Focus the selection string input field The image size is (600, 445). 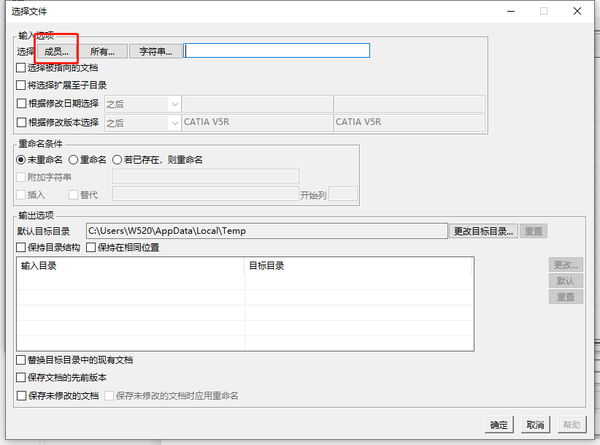coord(277,51)
